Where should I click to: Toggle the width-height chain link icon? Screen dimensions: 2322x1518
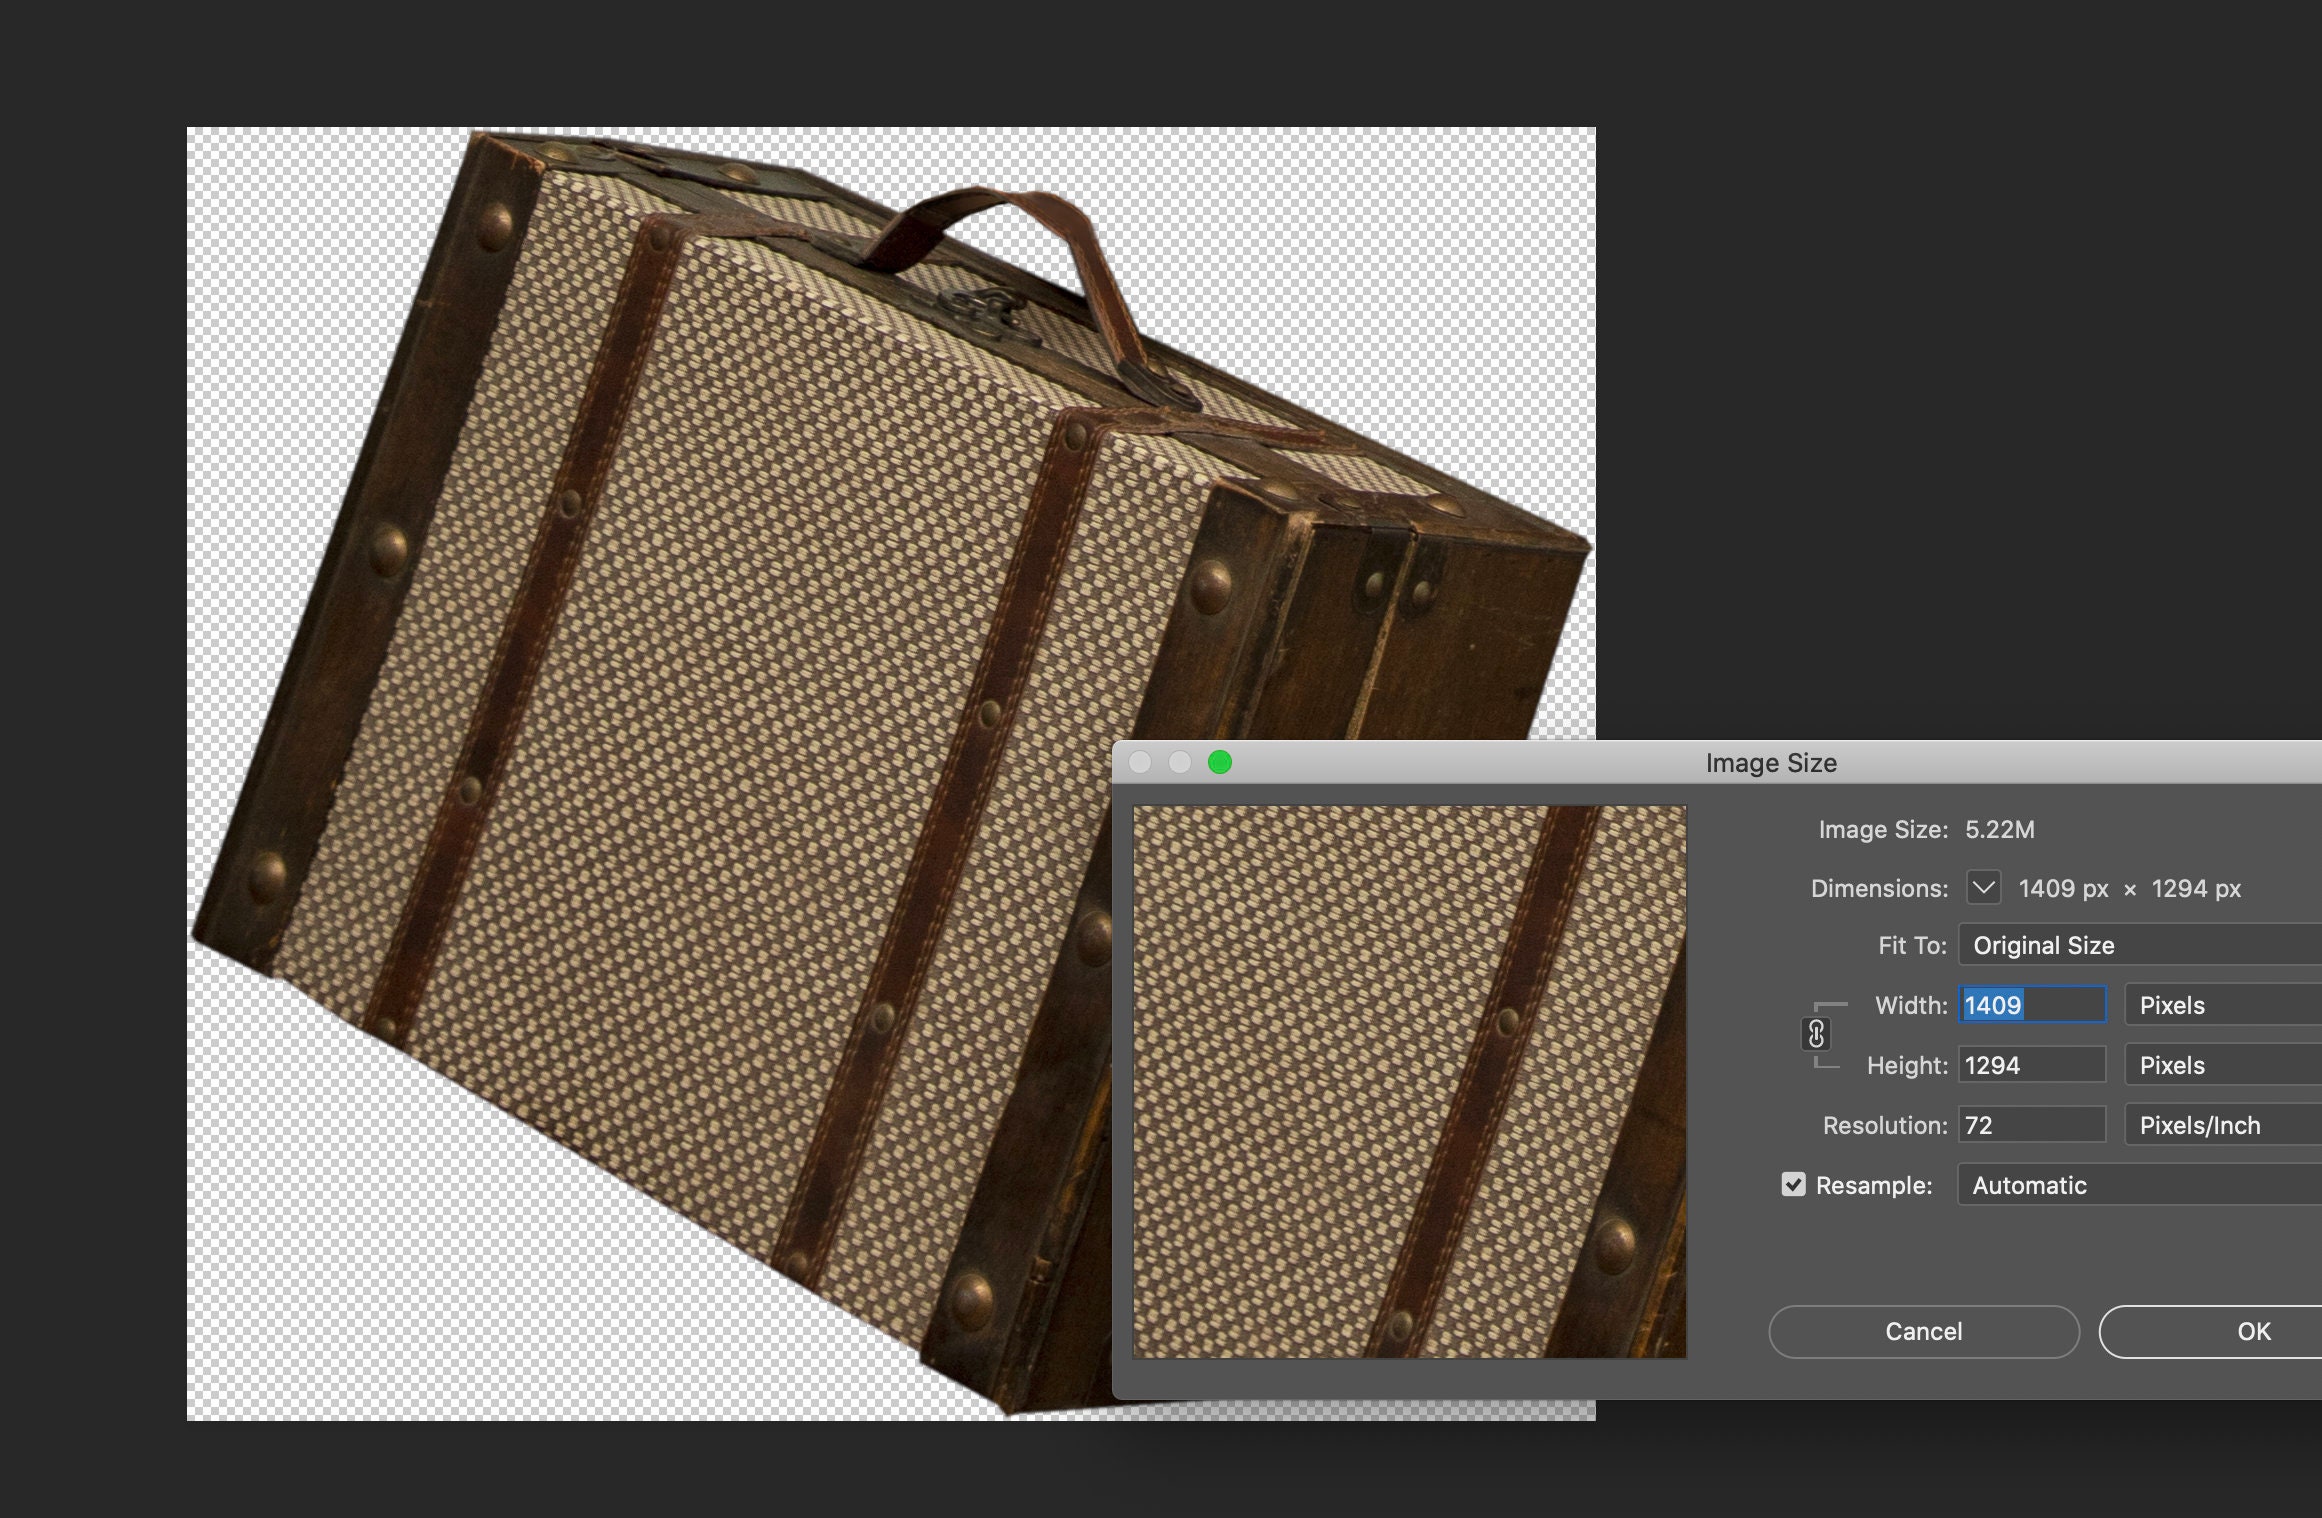pyautogui.click(x=1817, y=1035)
